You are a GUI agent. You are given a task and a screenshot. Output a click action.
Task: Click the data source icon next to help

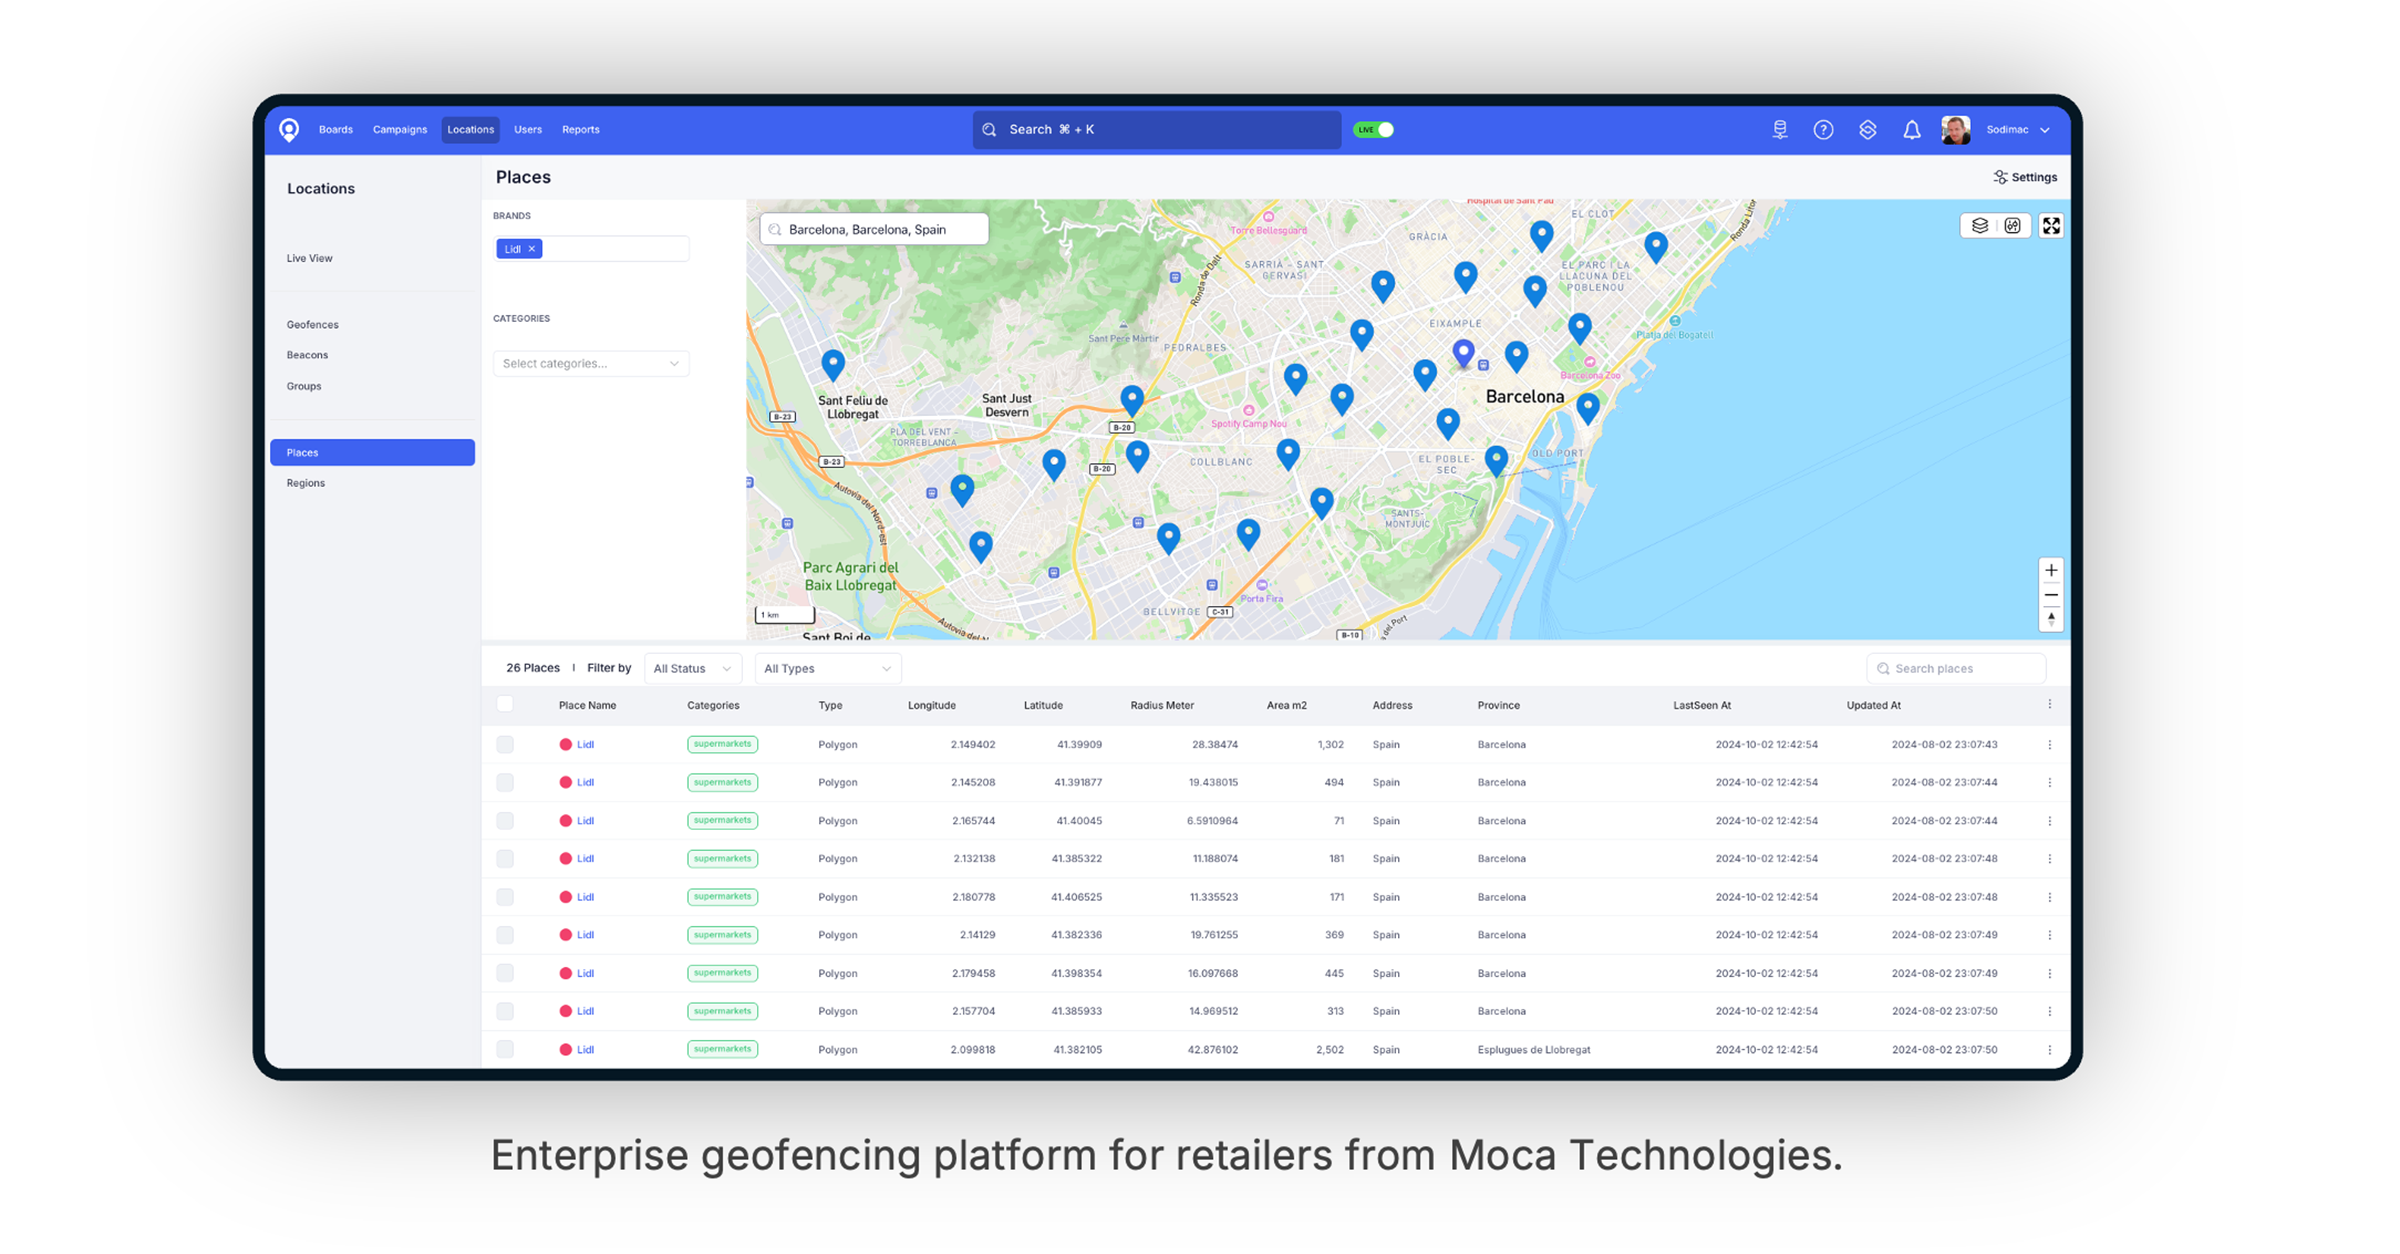pos(1780,129)
